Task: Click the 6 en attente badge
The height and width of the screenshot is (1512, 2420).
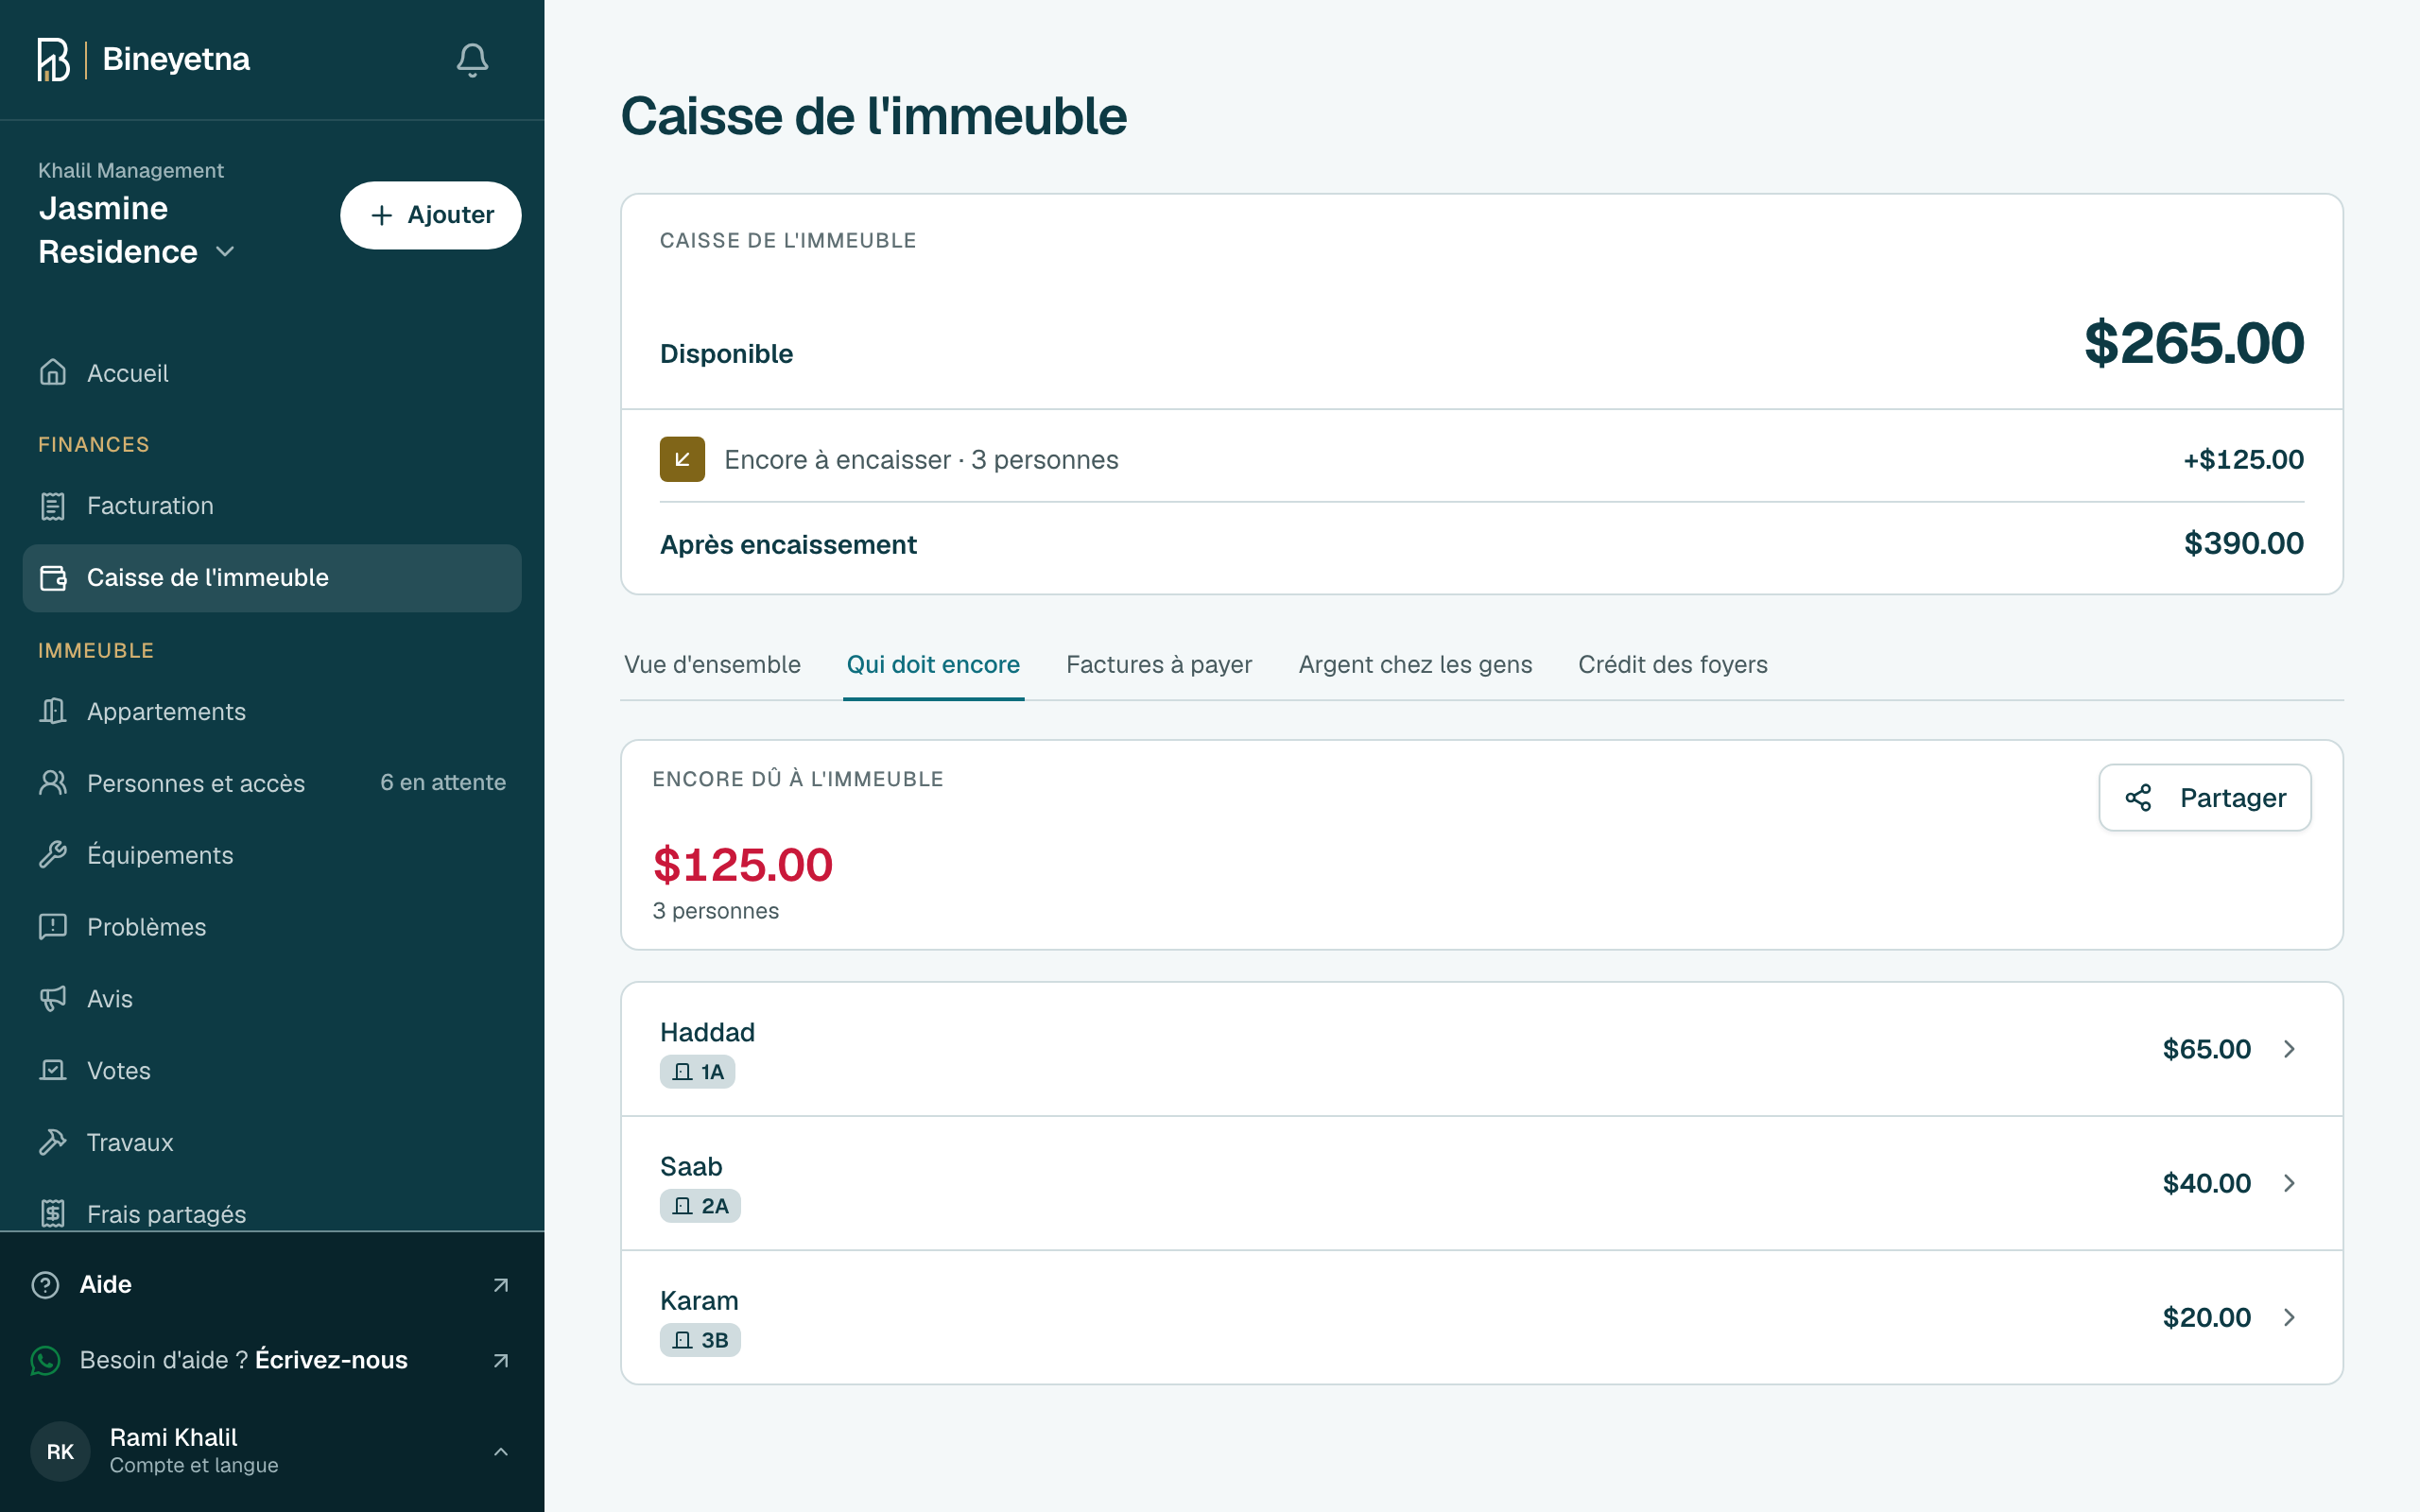Action: [443, 782]
